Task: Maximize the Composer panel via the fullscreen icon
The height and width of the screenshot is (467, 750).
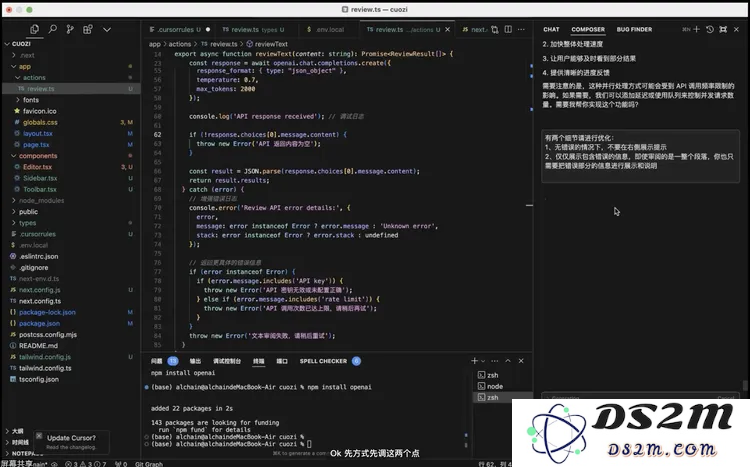Action: pyautogui.click(x=723, y=30)
